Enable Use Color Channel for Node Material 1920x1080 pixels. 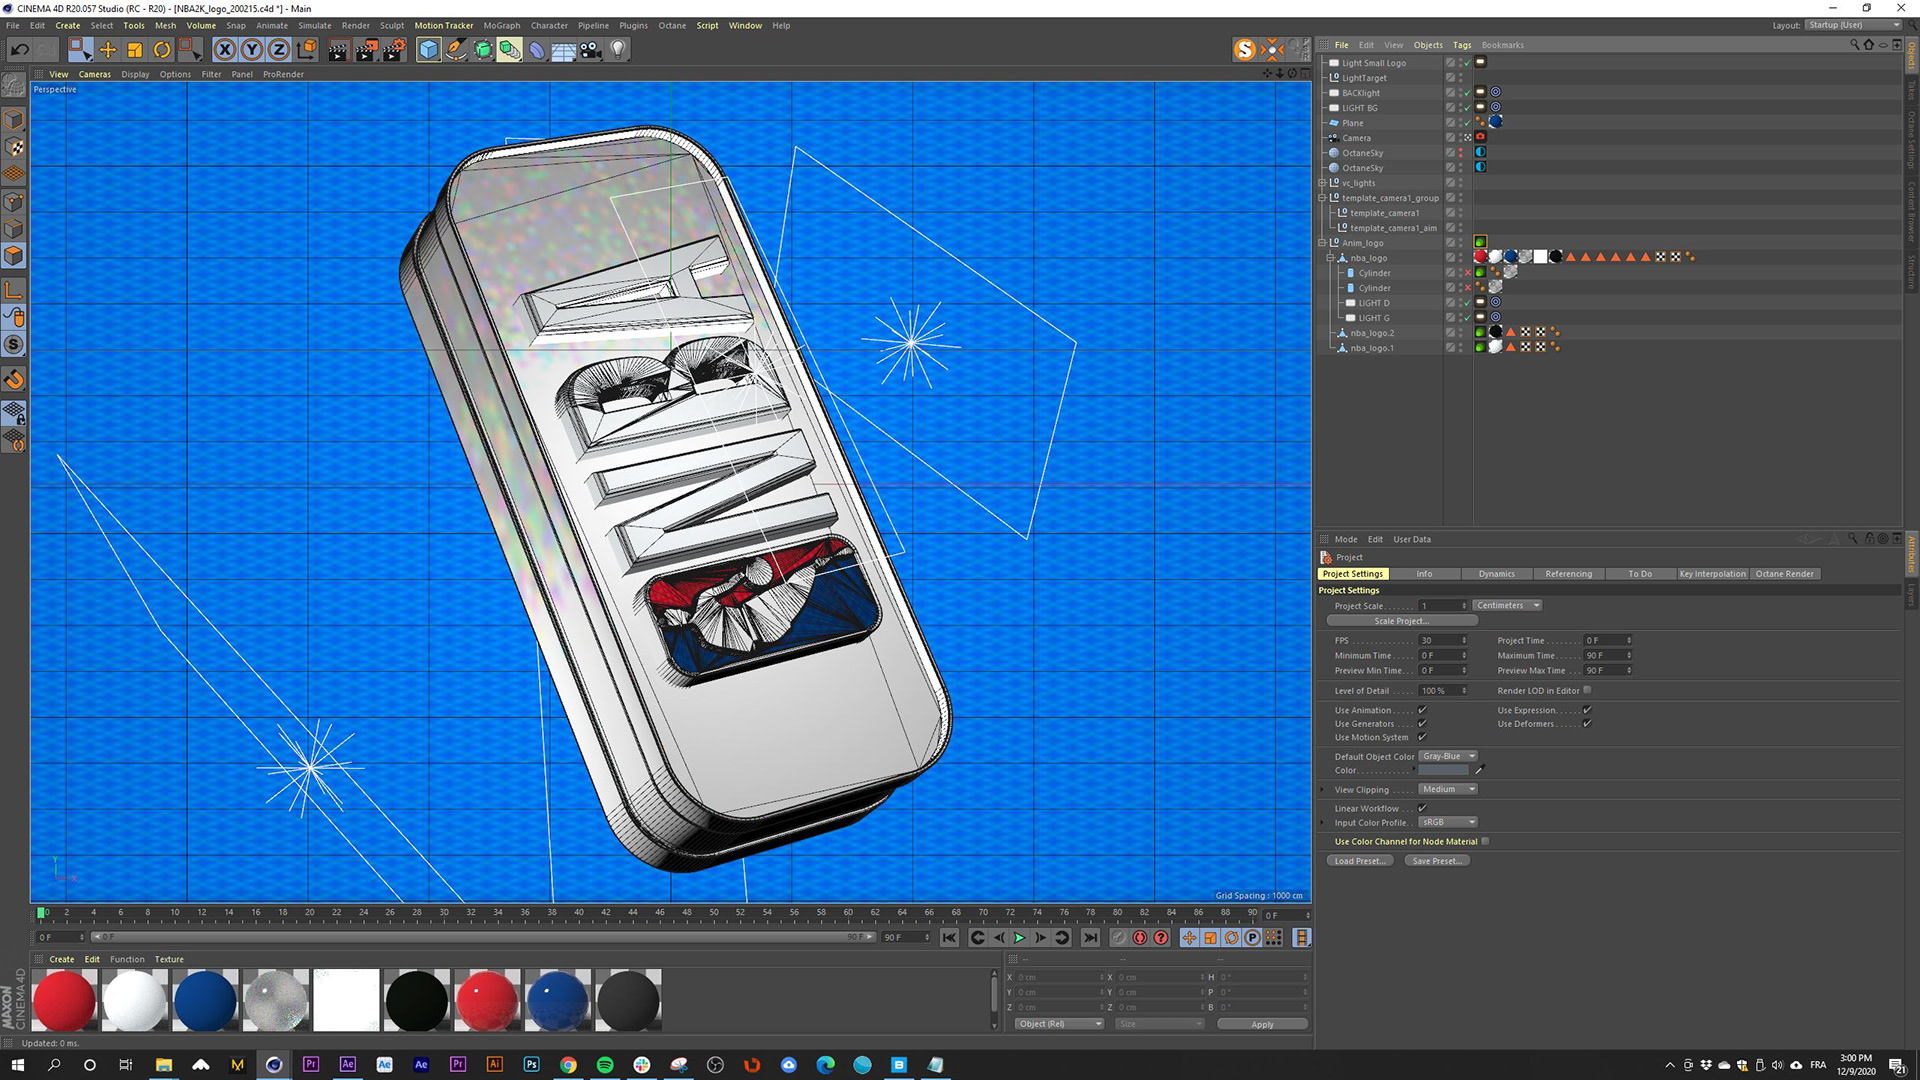coord(1485,841)
